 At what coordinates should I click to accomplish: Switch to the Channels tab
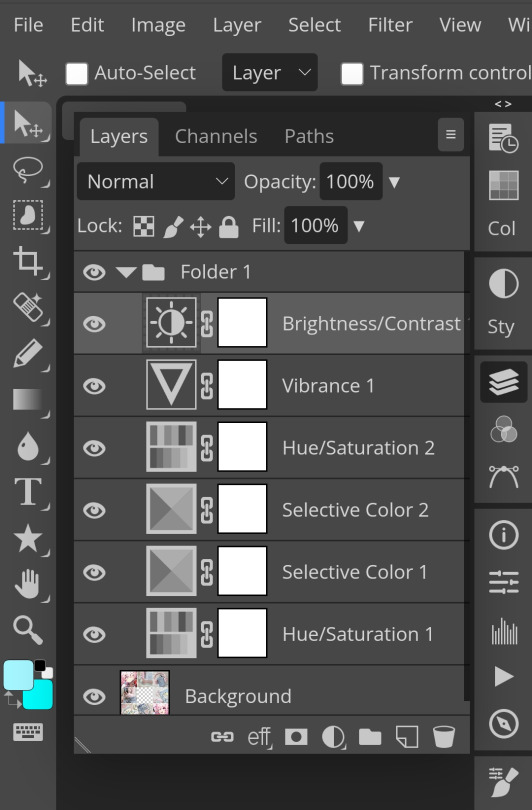click(215, 136)
